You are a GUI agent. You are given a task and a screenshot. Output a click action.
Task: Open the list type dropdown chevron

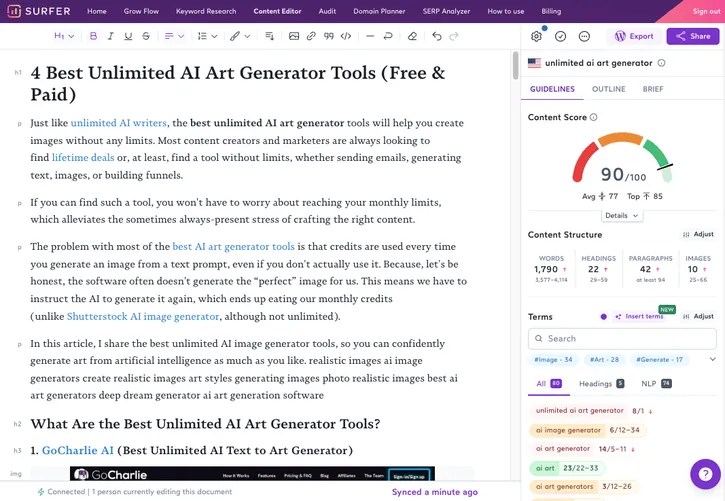point(214,36)
